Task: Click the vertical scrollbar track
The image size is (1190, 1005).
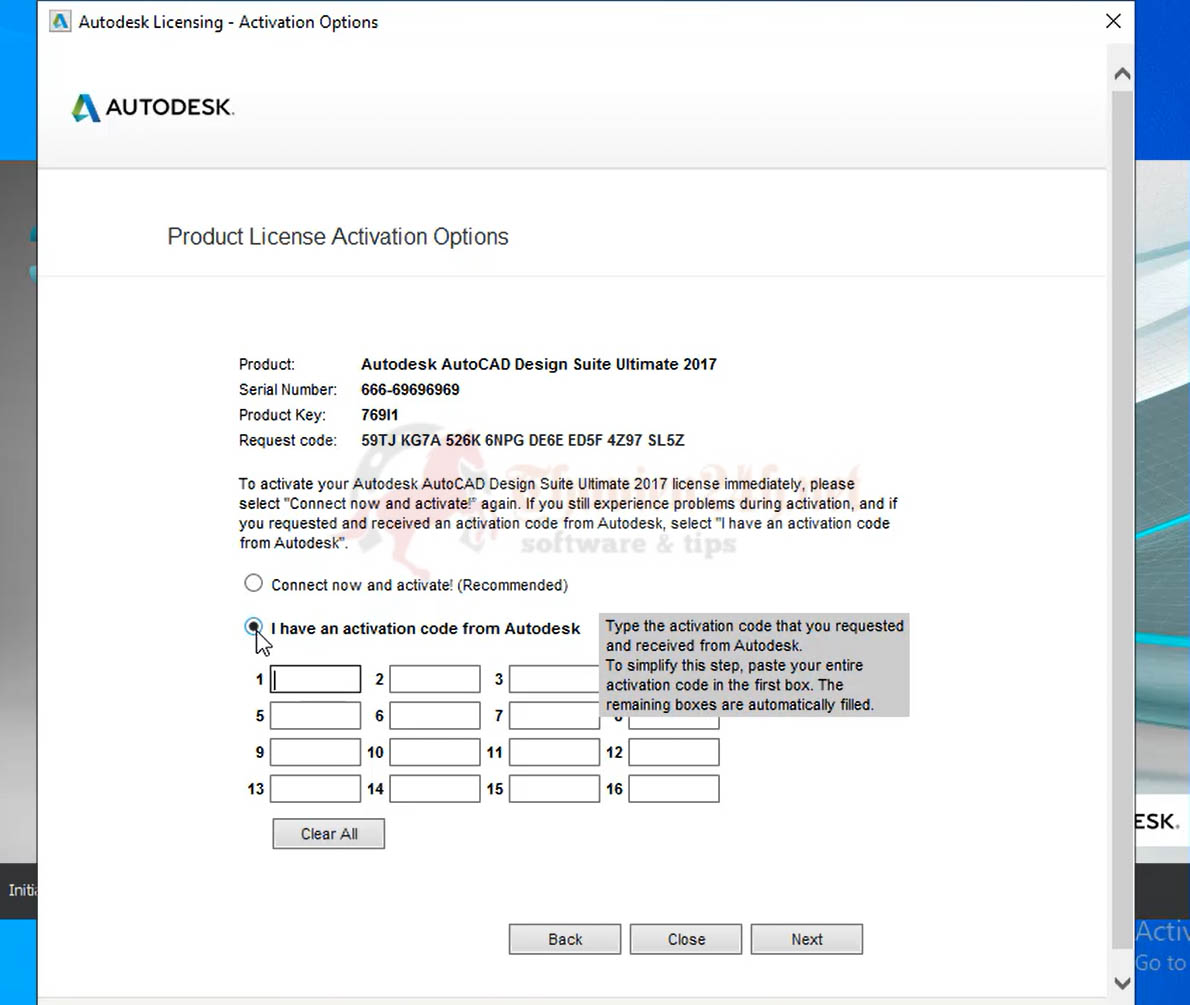Action: click(1121, 500)
